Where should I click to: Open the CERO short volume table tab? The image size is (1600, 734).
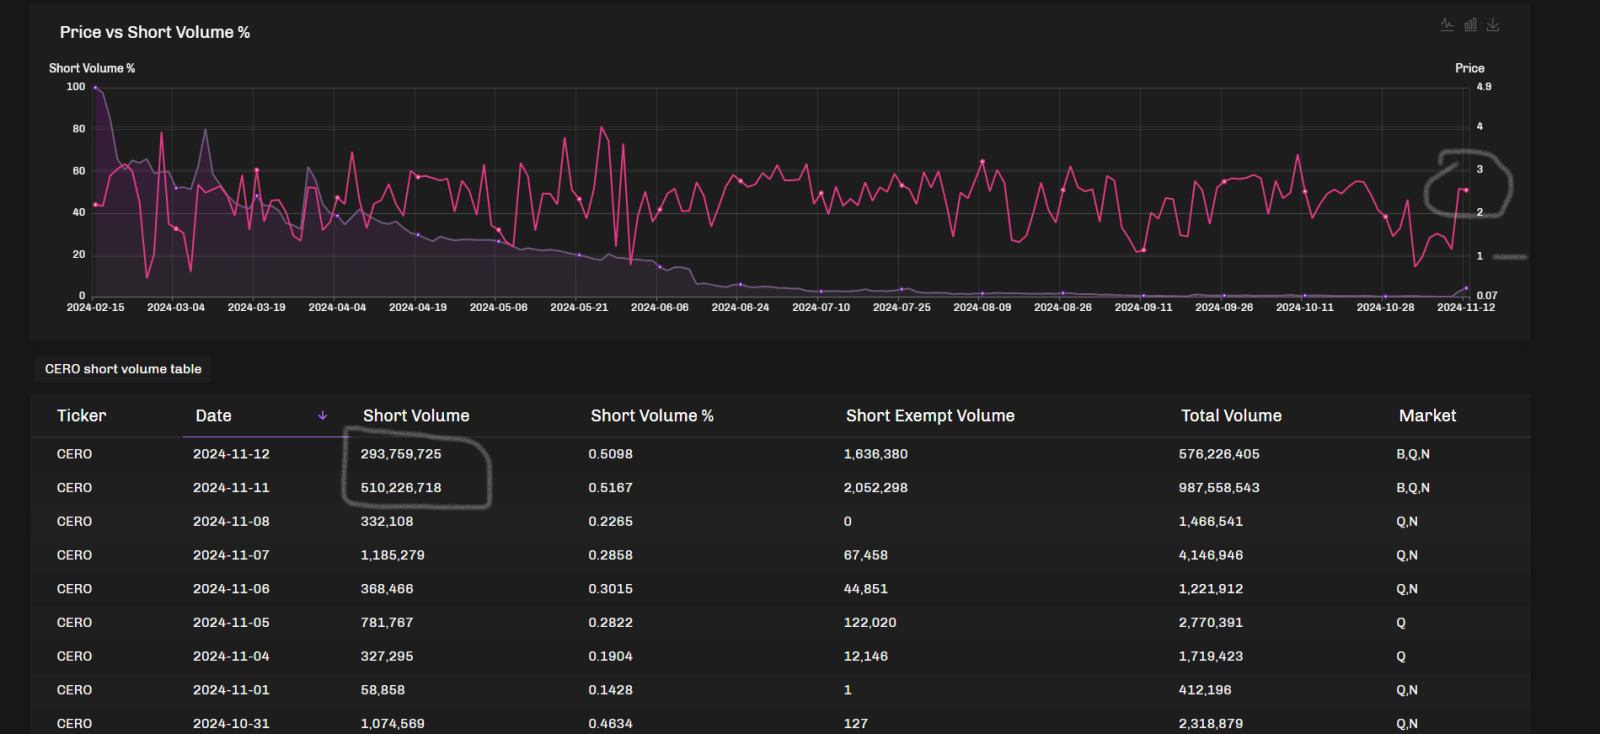click(x=123, y=369)
